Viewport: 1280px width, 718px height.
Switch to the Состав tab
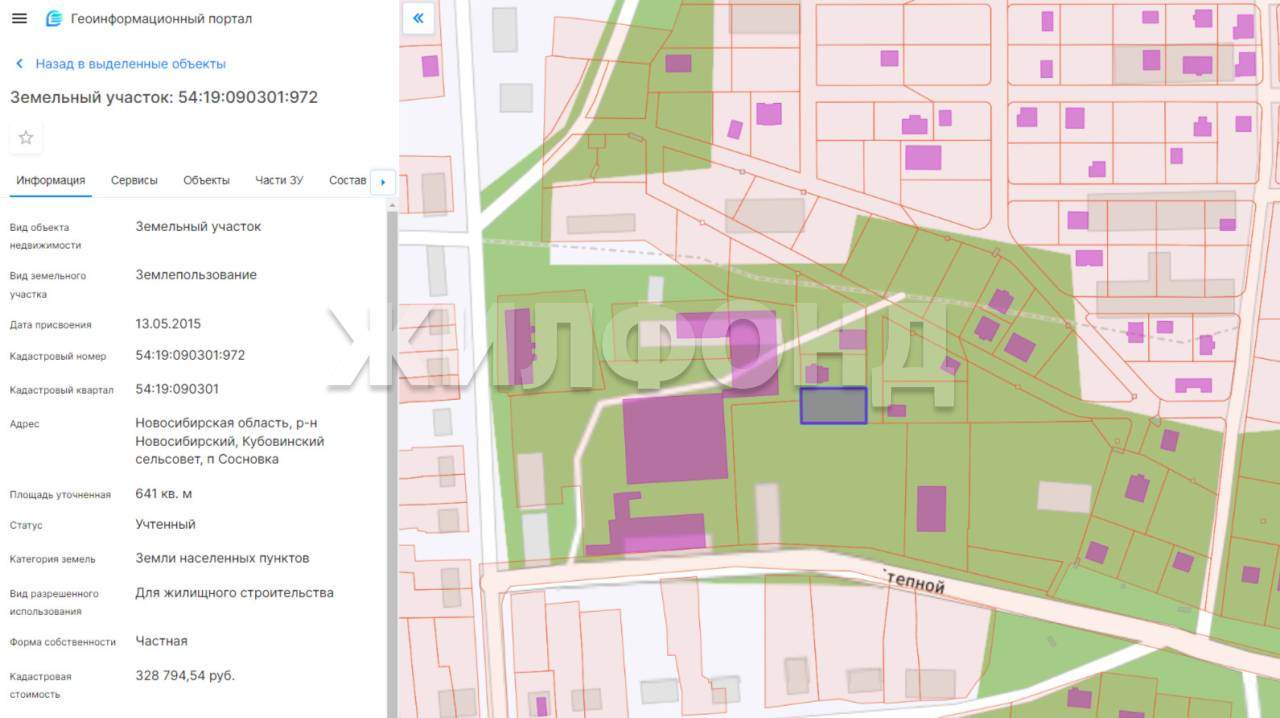tap(347, 180)
